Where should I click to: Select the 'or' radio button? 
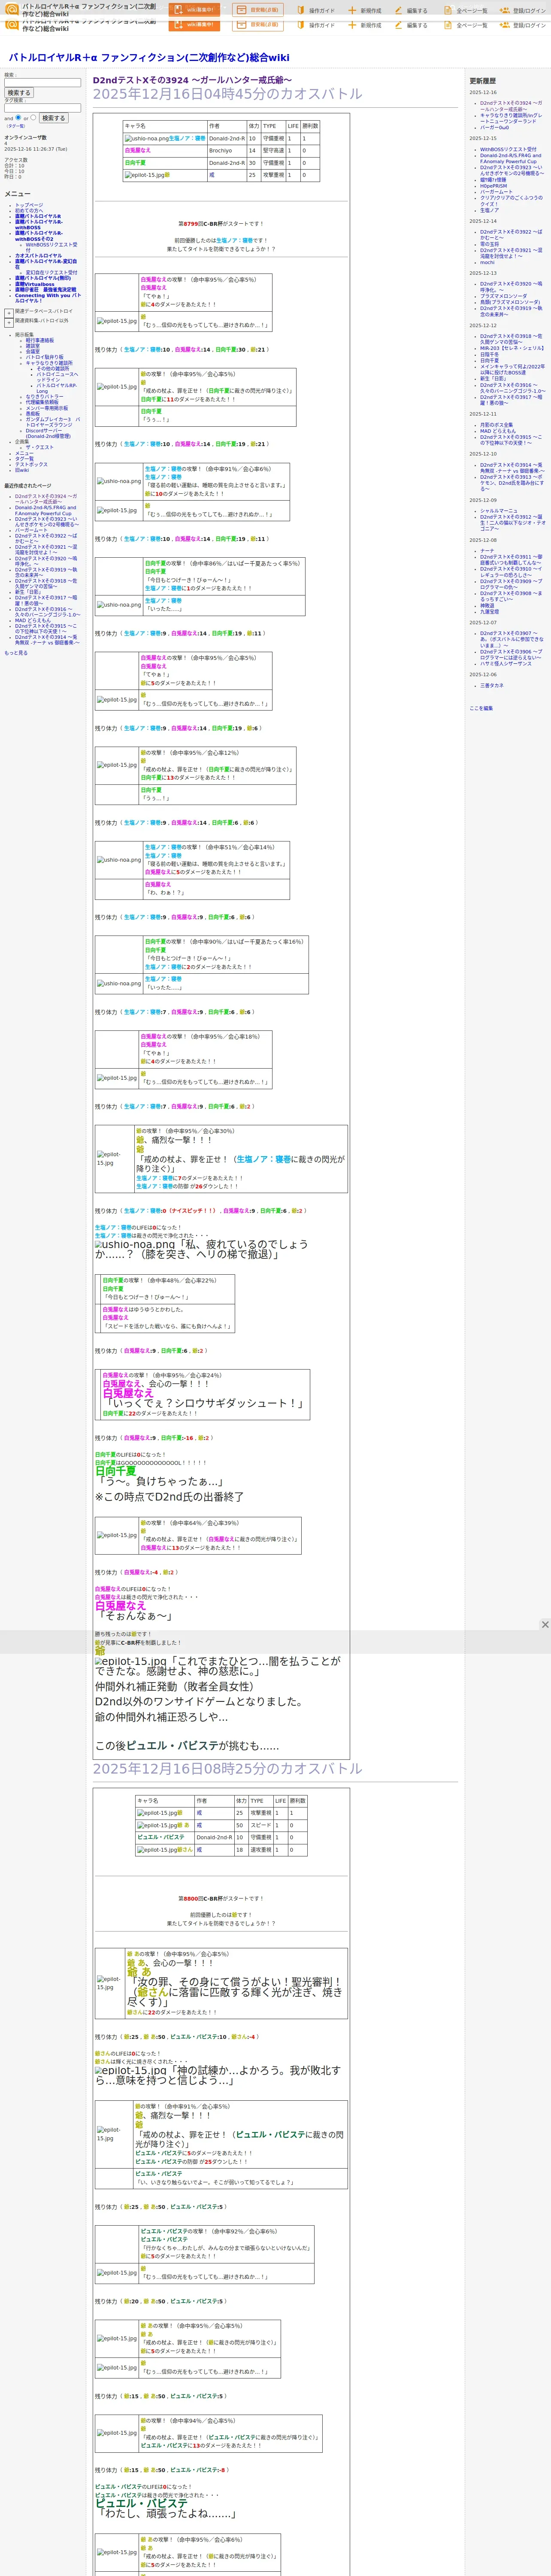point(33,118)
